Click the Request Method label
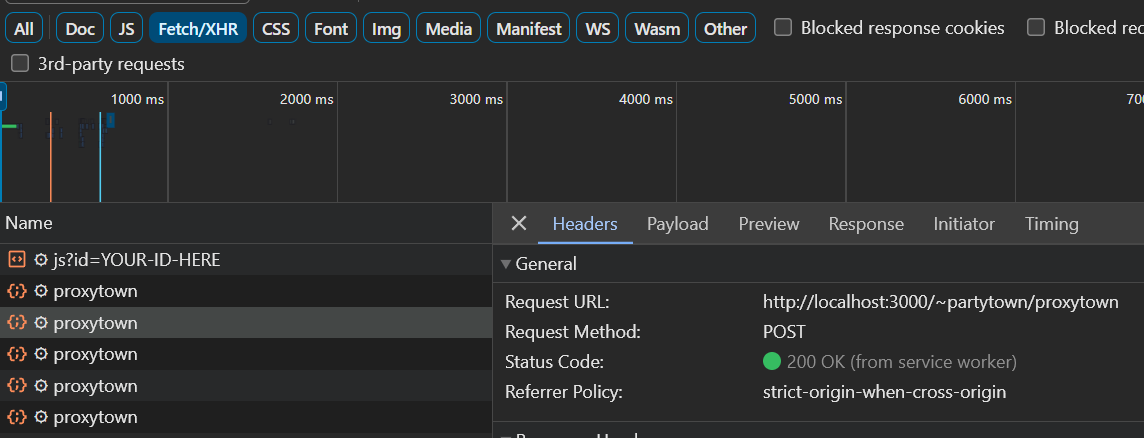The width and height of the screenshot is (1144, 438). coord(573,332)
